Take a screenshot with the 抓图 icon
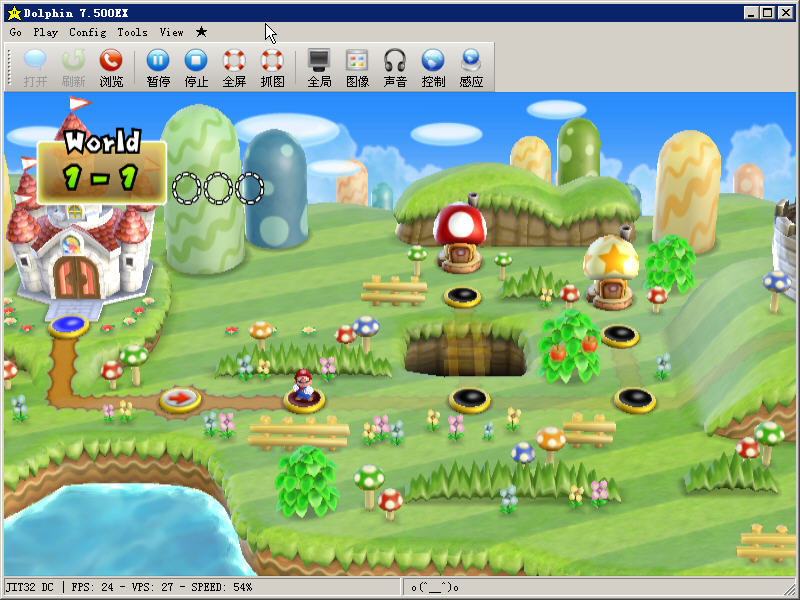Screen dimensions: 800x600 272,67
